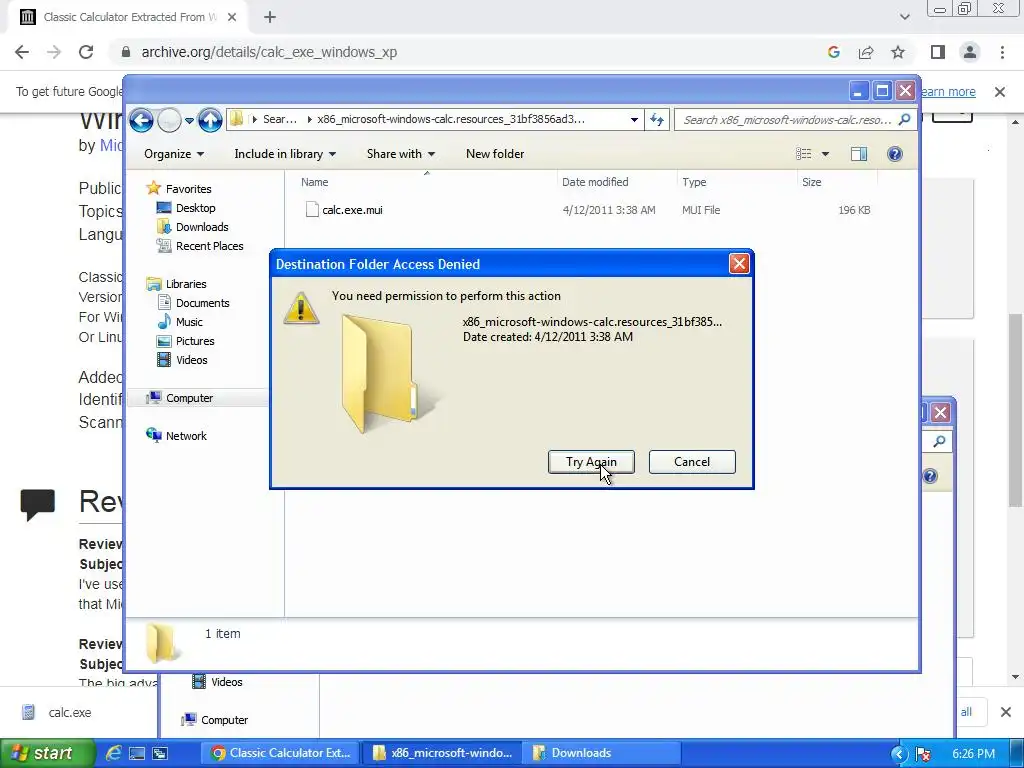Sort by Size column header
This screenshot has height=768, width=1024.
pyautogui.click(x=812, y=182)
